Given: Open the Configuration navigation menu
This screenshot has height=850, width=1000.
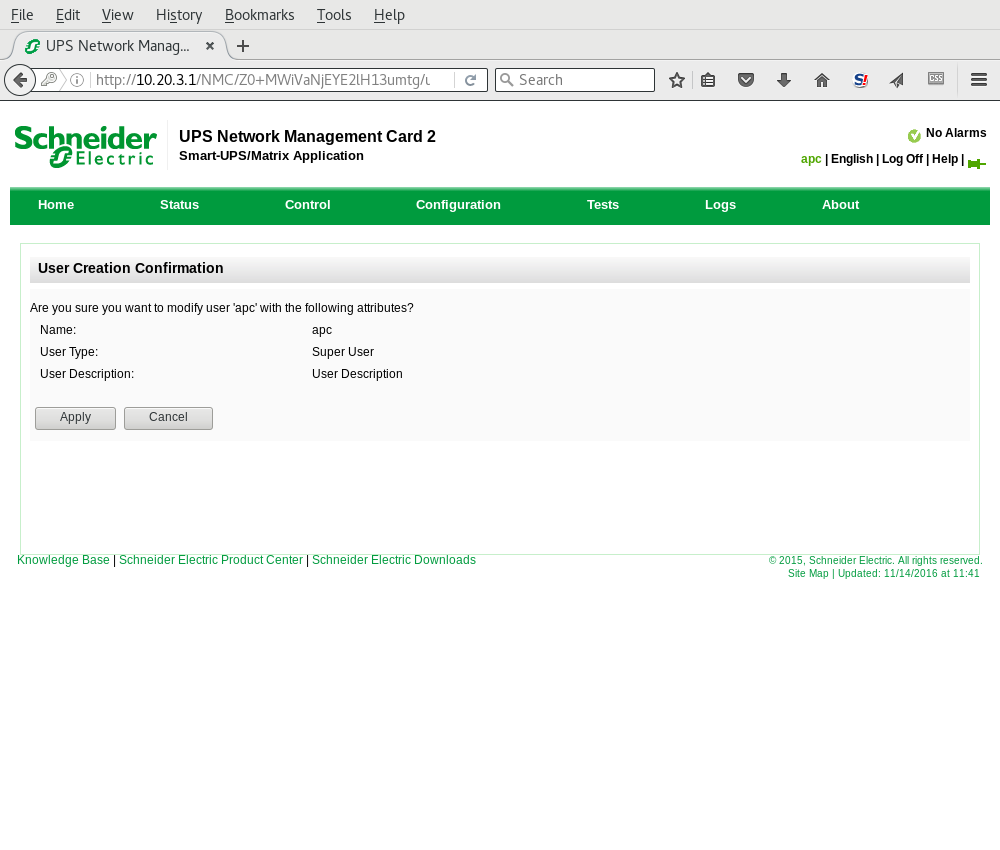Looking at the screenshot, I should click(x=458, y=205).
